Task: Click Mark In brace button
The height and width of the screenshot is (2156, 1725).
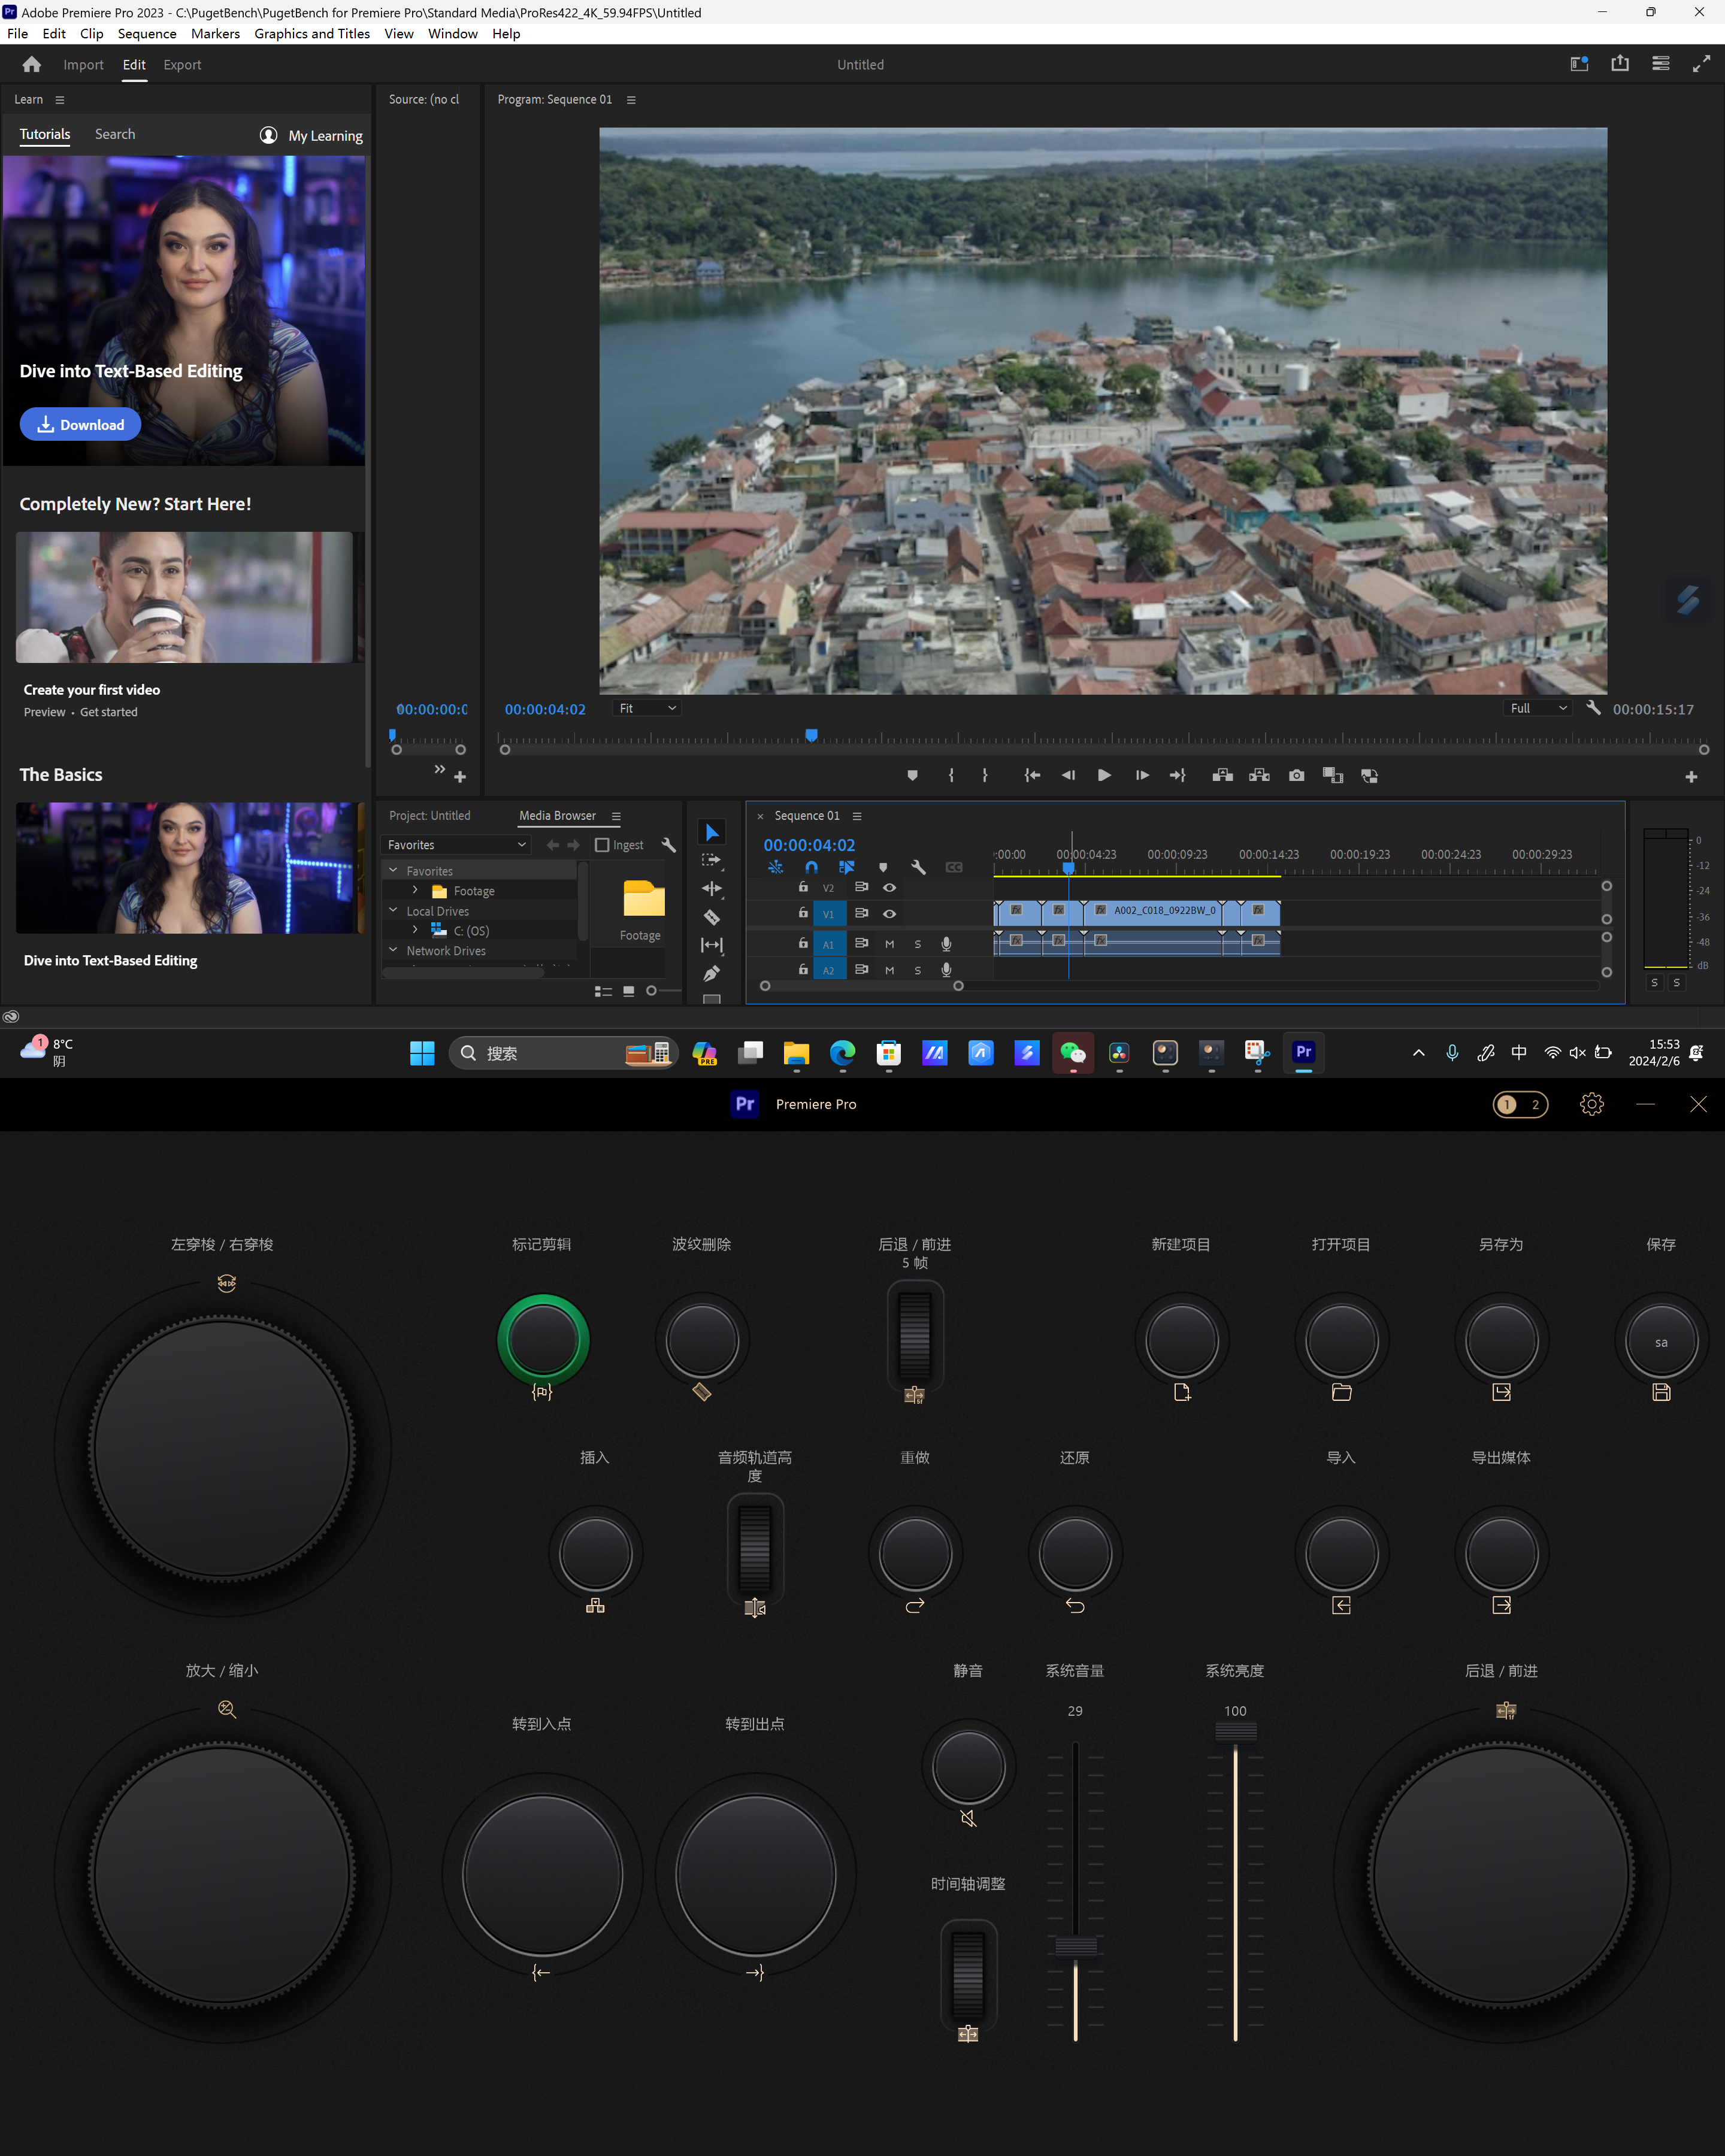Action: [x=951, y=775]
